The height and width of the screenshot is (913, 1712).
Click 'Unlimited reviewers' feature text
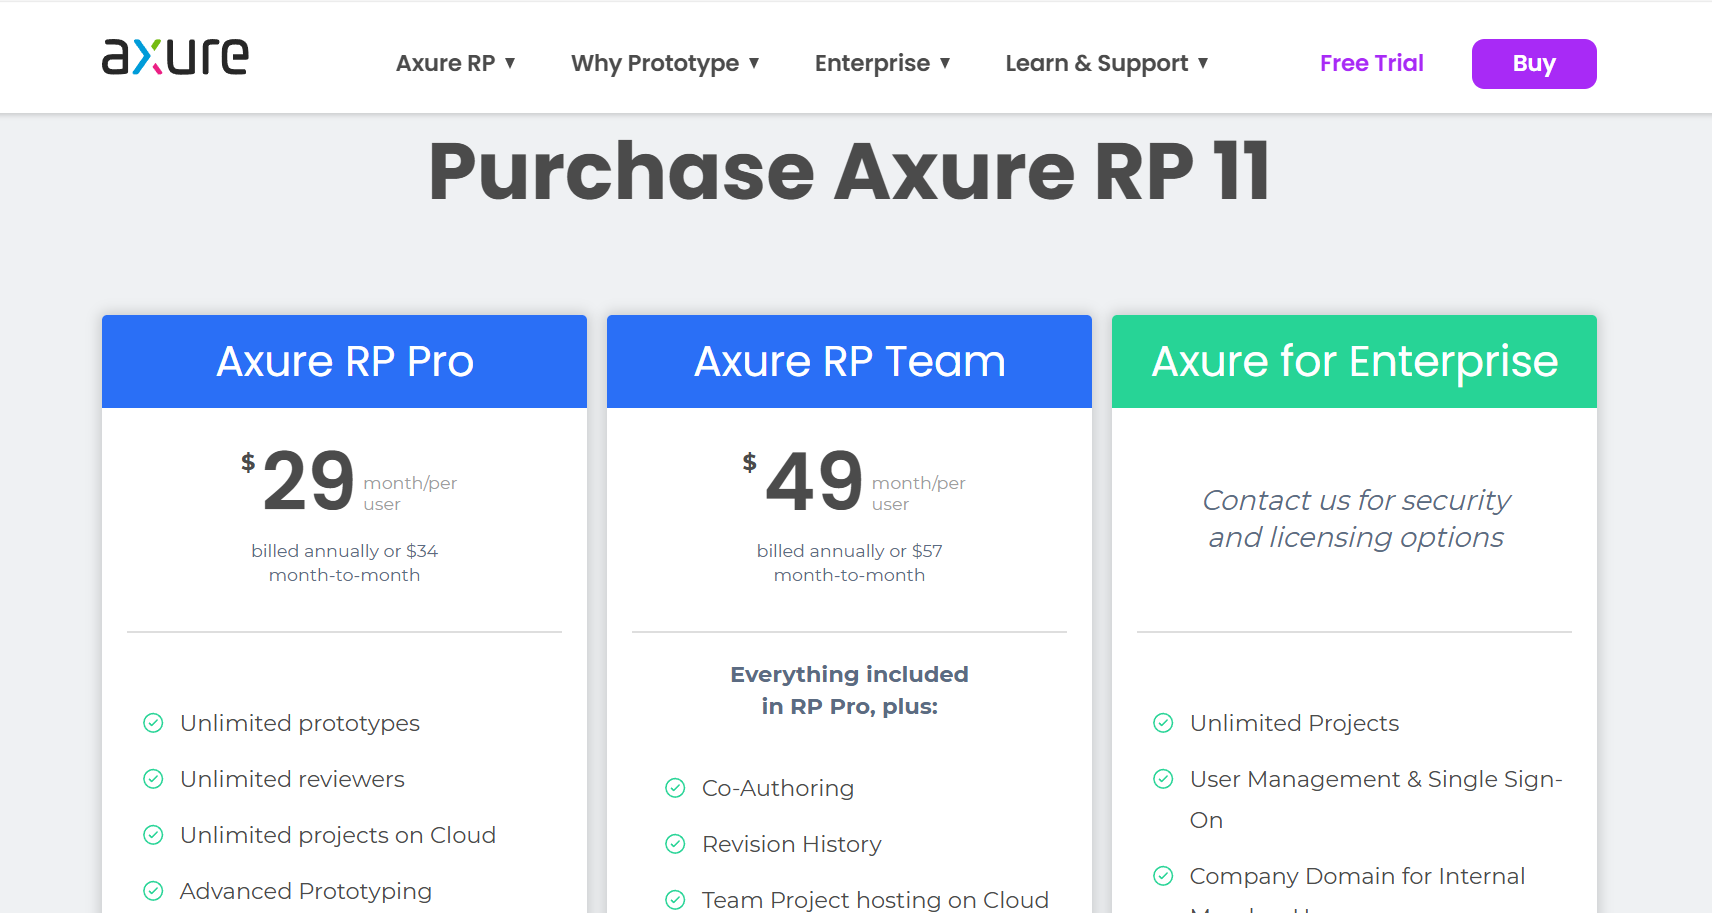pyautogui.click(x=292, y=779)
